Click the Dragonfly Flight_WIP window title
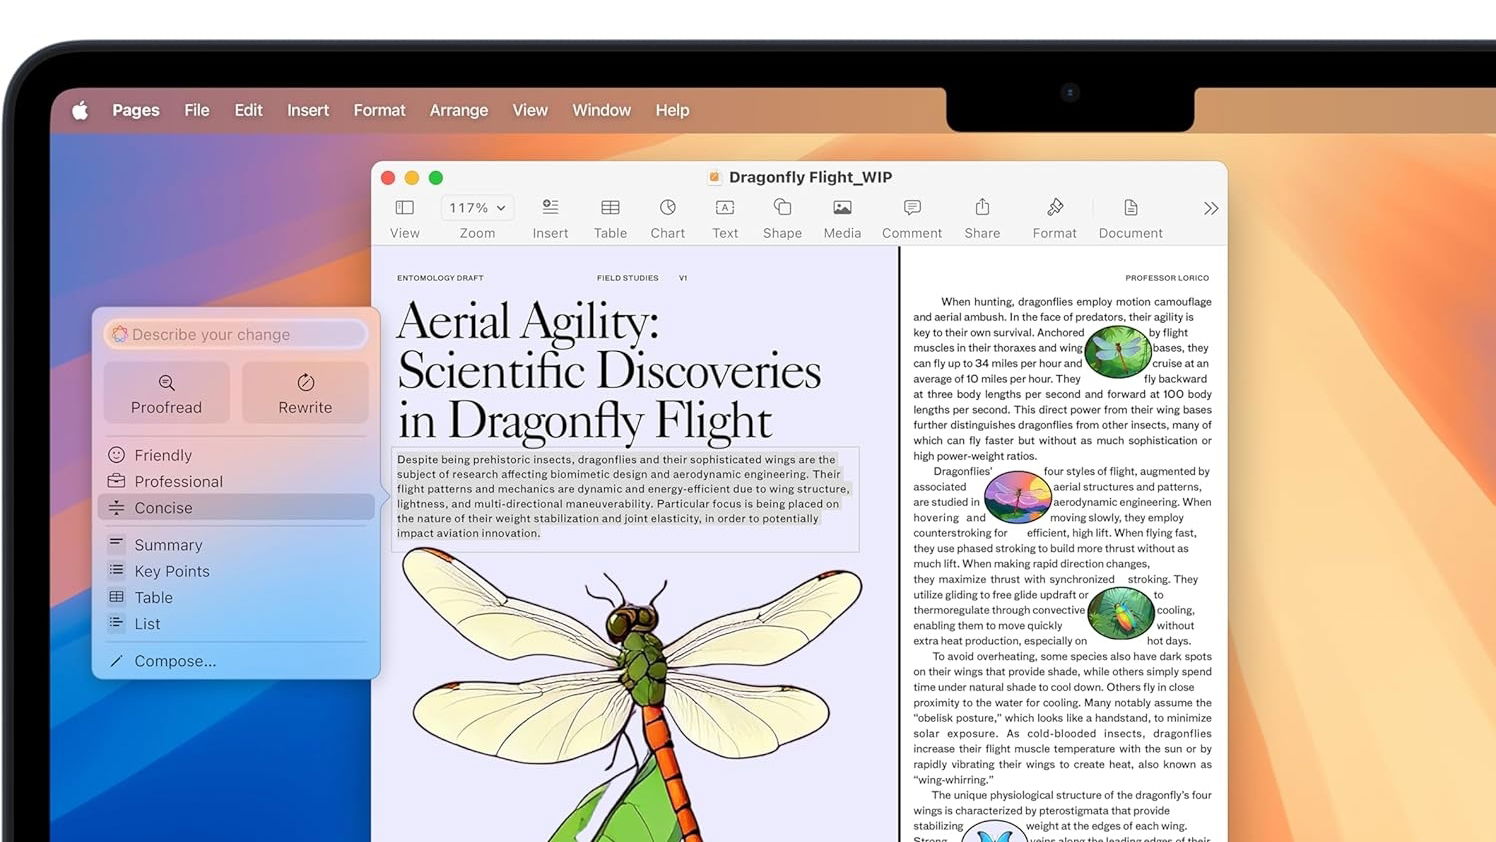 pyautogui.click(x=810, y=177)
